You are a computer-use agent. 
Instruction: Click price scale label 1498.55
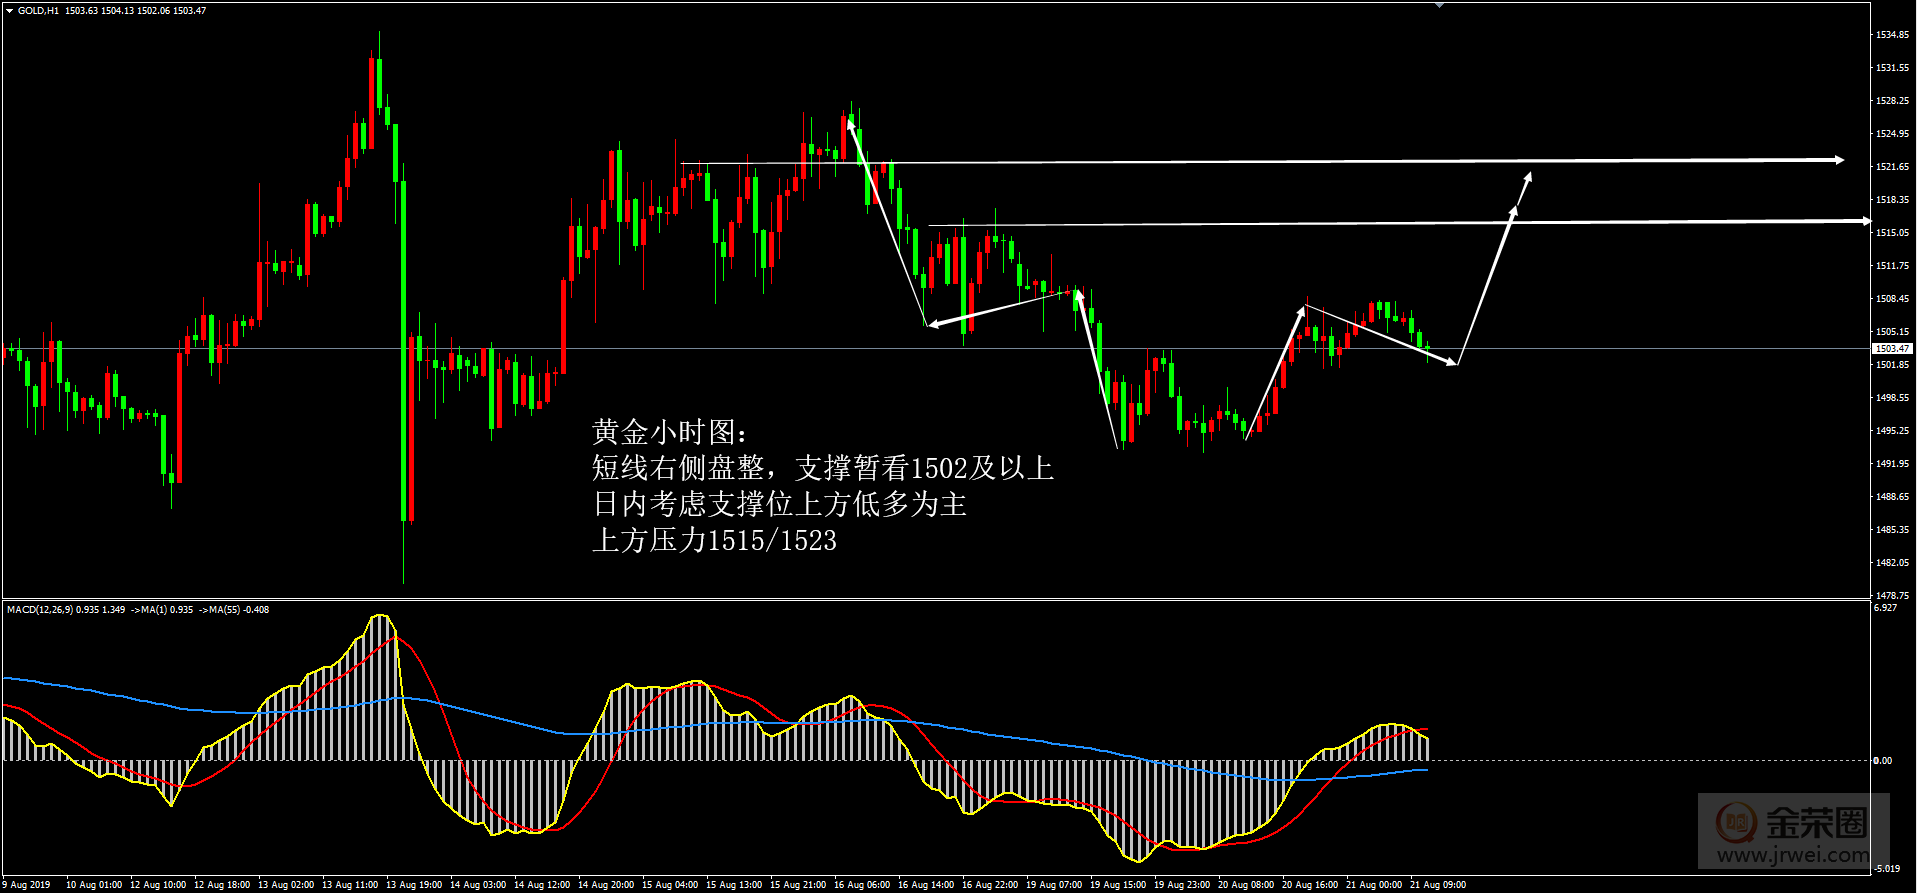point(1892,398)
